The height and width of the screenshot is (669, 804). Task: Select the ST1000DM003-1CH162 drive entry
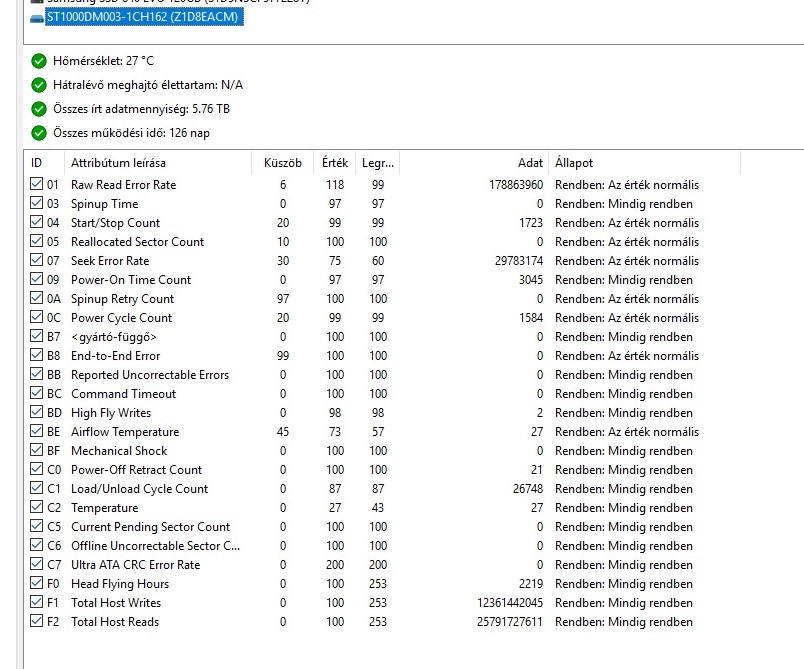pos(144,17)
